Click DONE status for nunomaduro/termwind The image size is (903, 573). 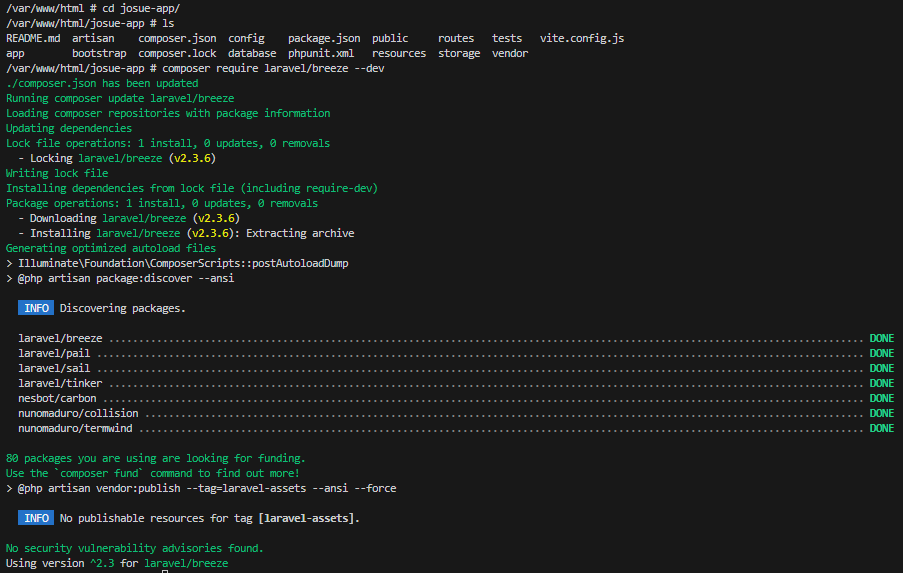(x=882, y=428)
